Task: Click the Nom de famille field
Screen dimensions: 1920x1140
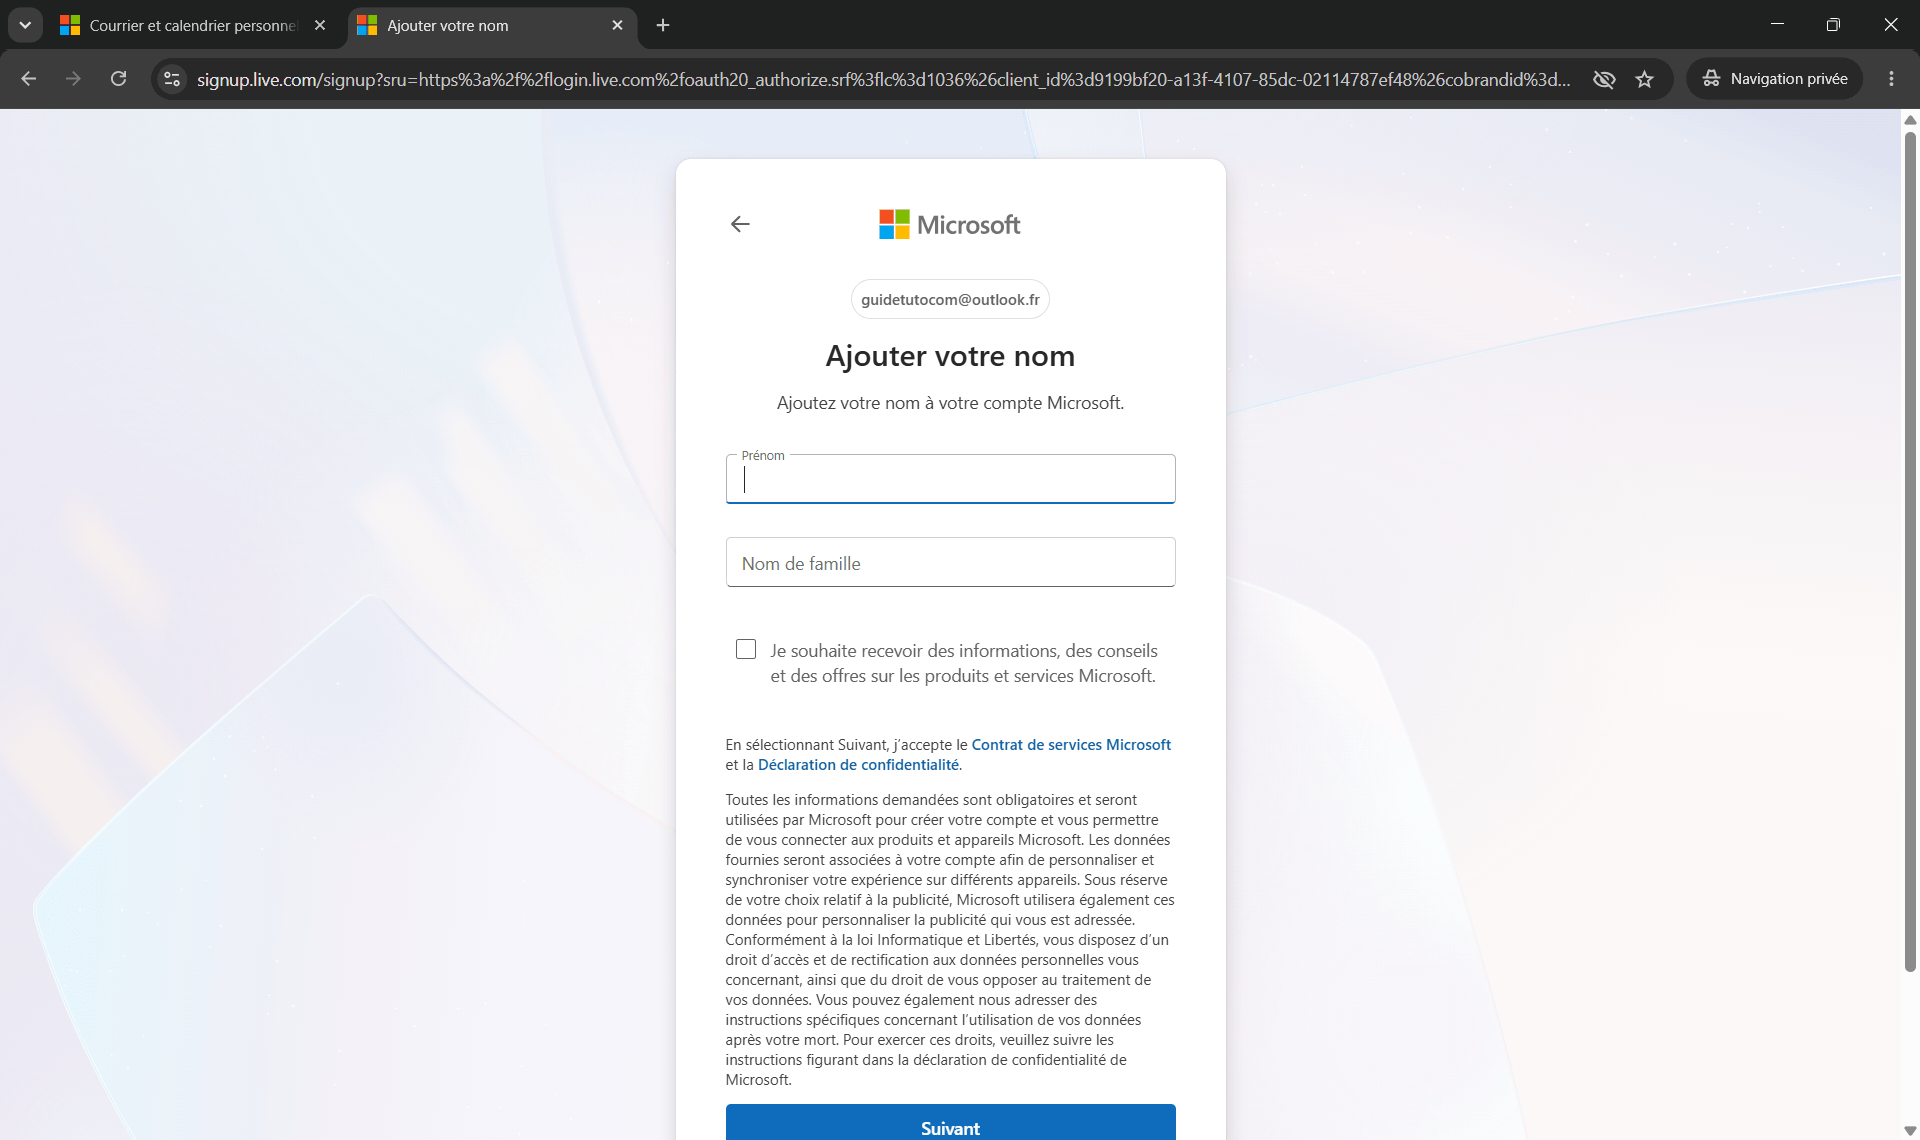Action: coord(950,562)
